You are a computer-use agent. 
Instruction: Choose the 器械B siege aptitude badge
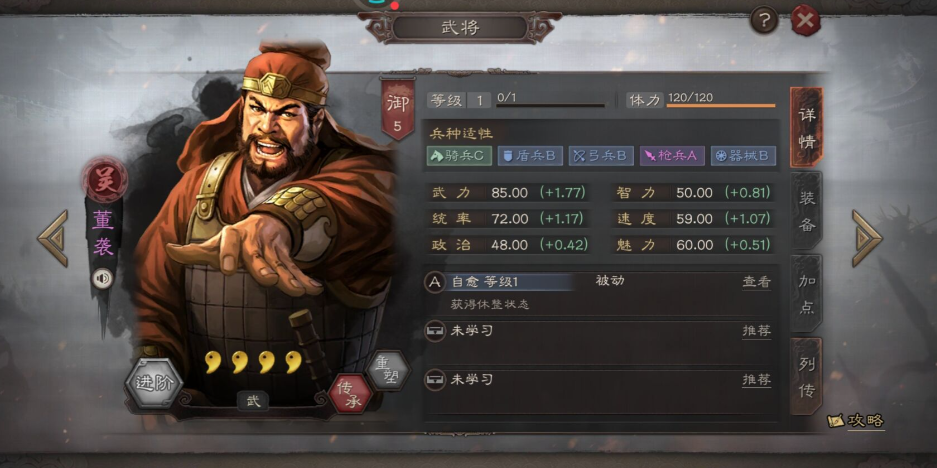pyautogui.click(x=743, y=156)
